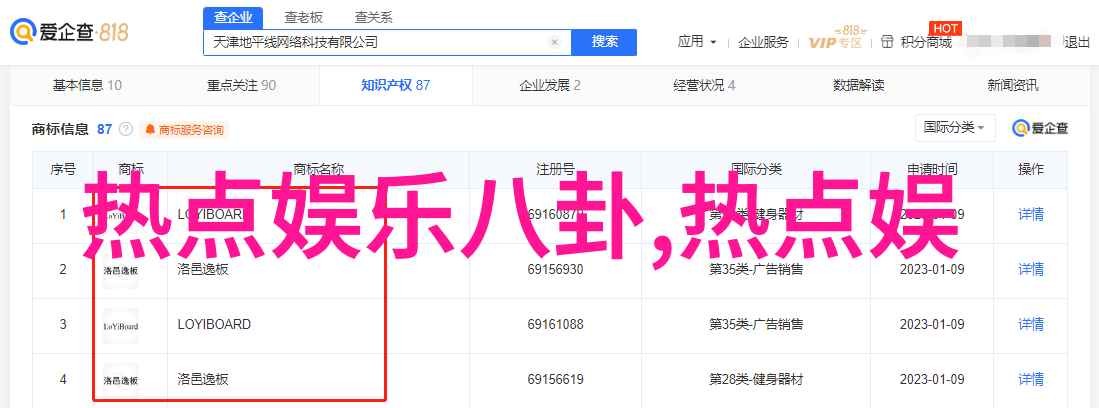The image size is (1099, 408).
Task: Click 洛邑逸板 trademark name in row 2
Action: [203, 269]
